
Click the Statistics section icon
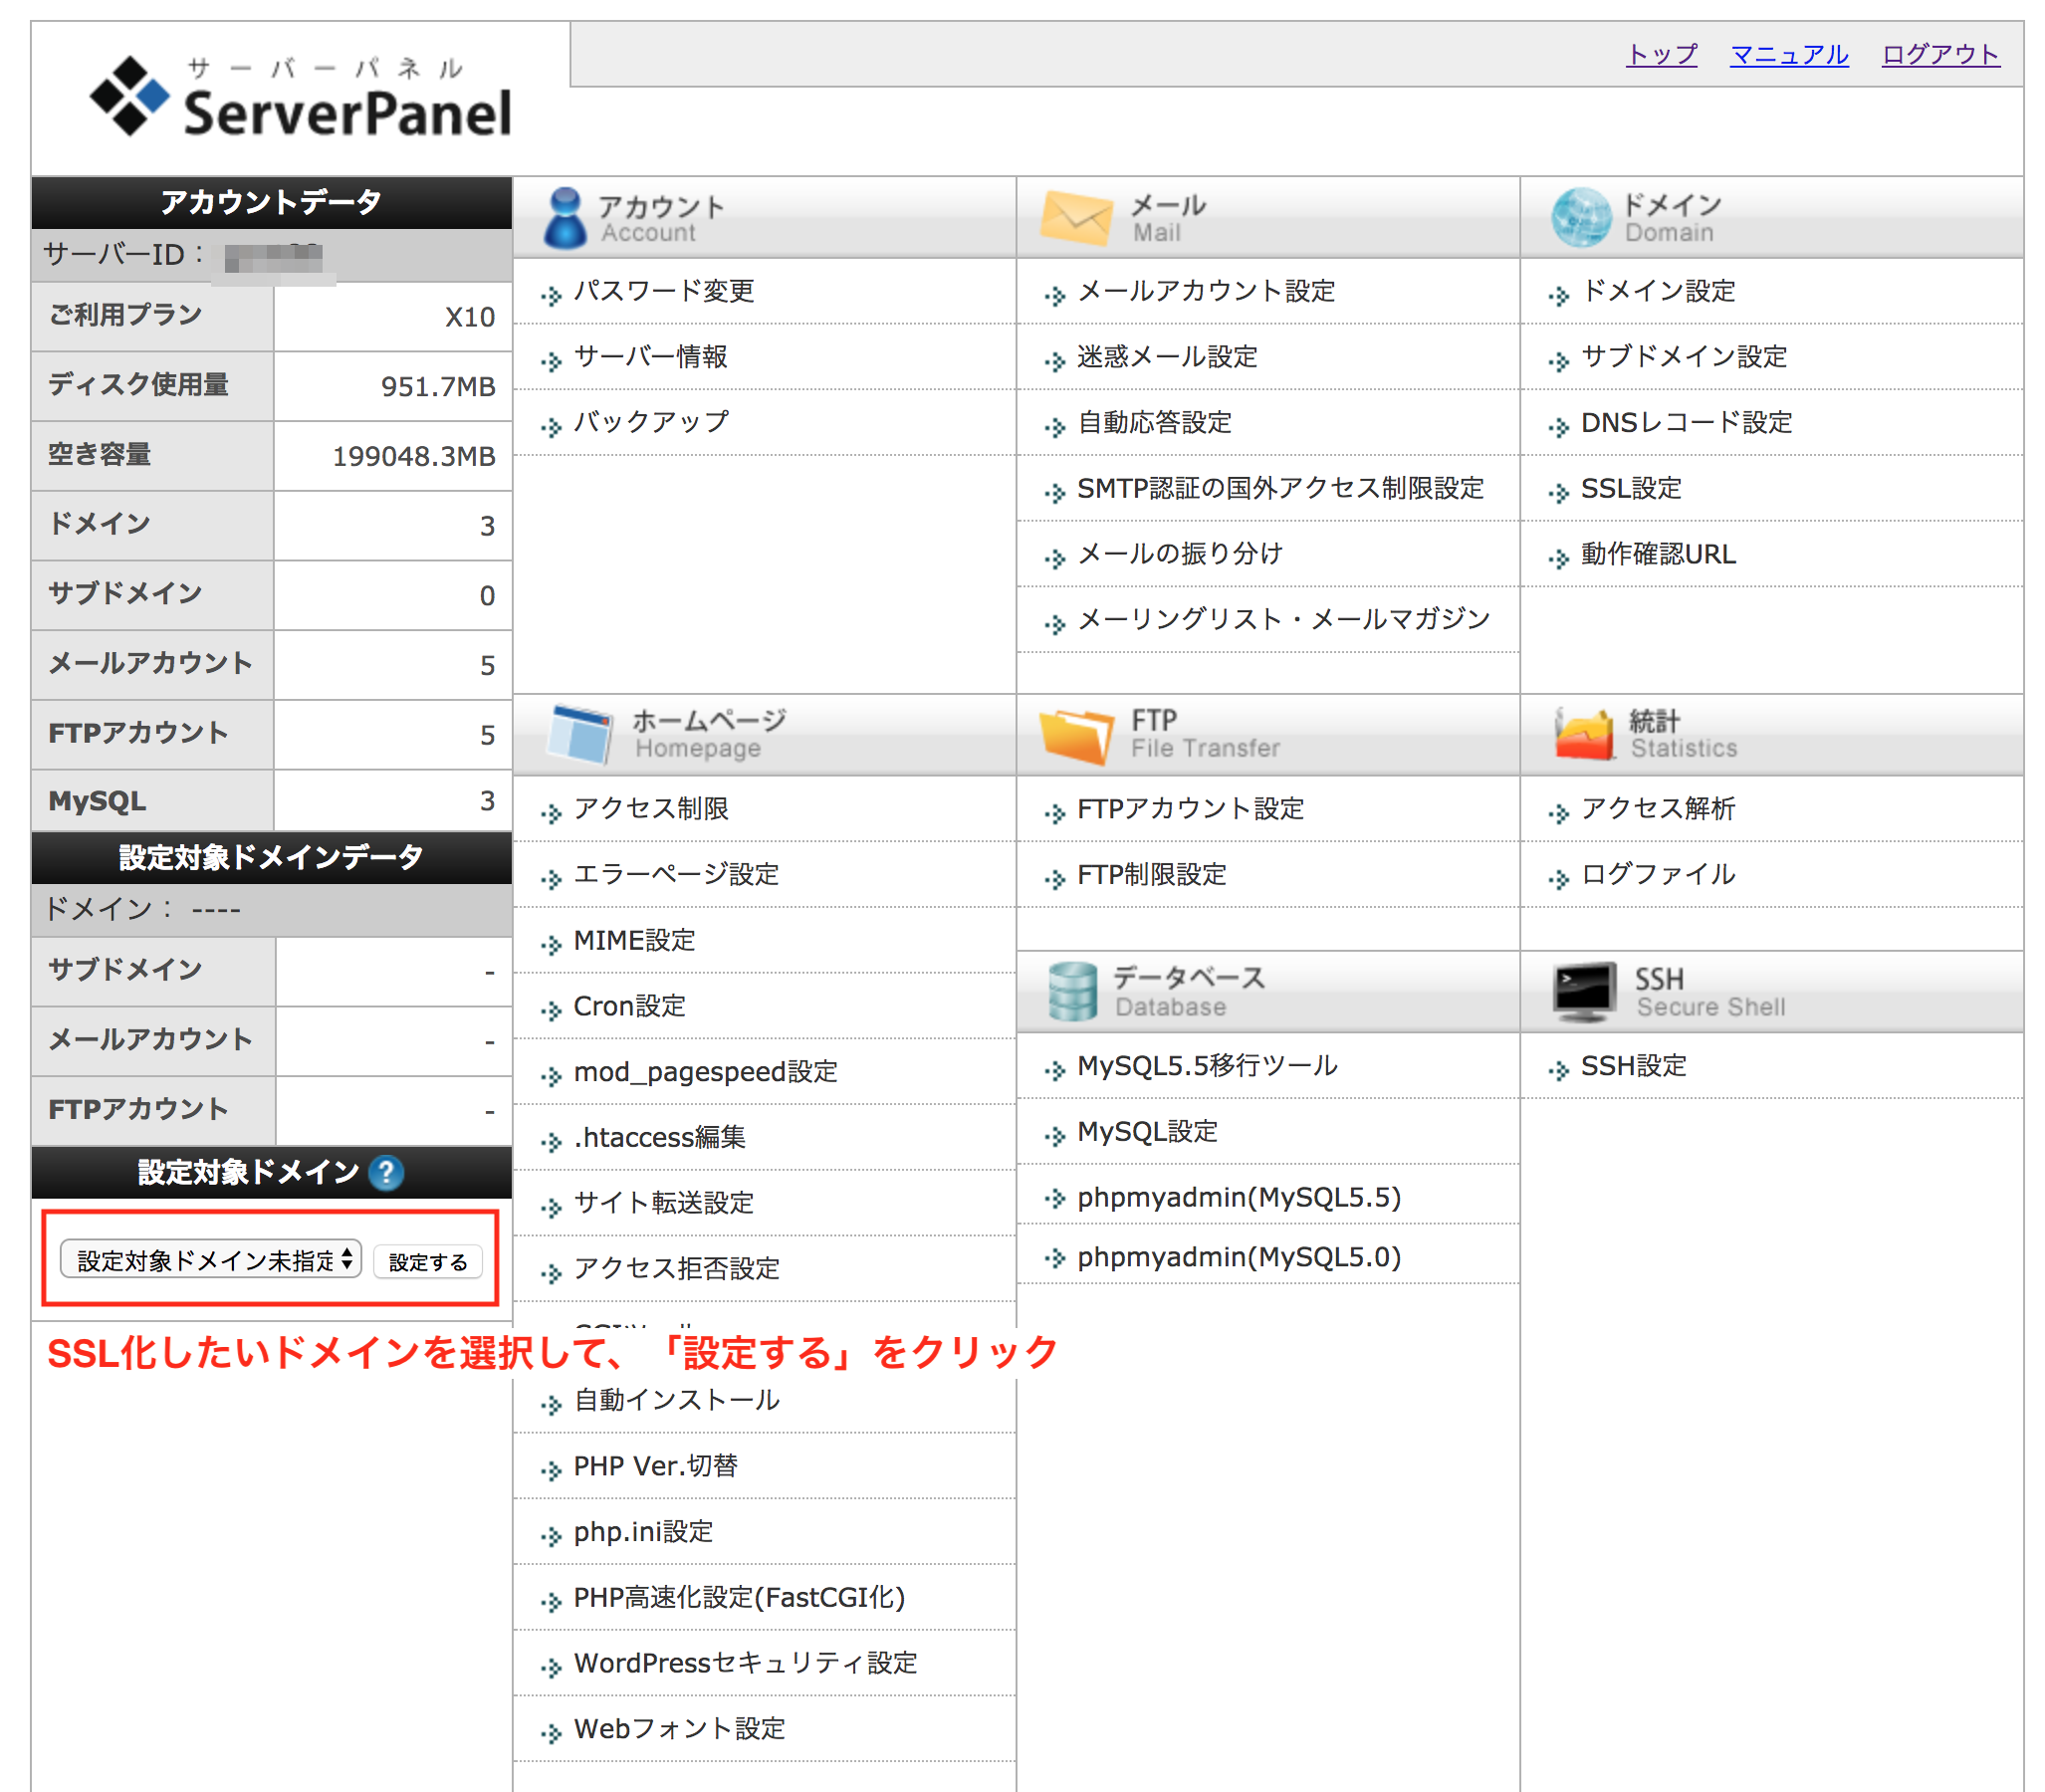pyautogui.click(x=1586, y=733)
